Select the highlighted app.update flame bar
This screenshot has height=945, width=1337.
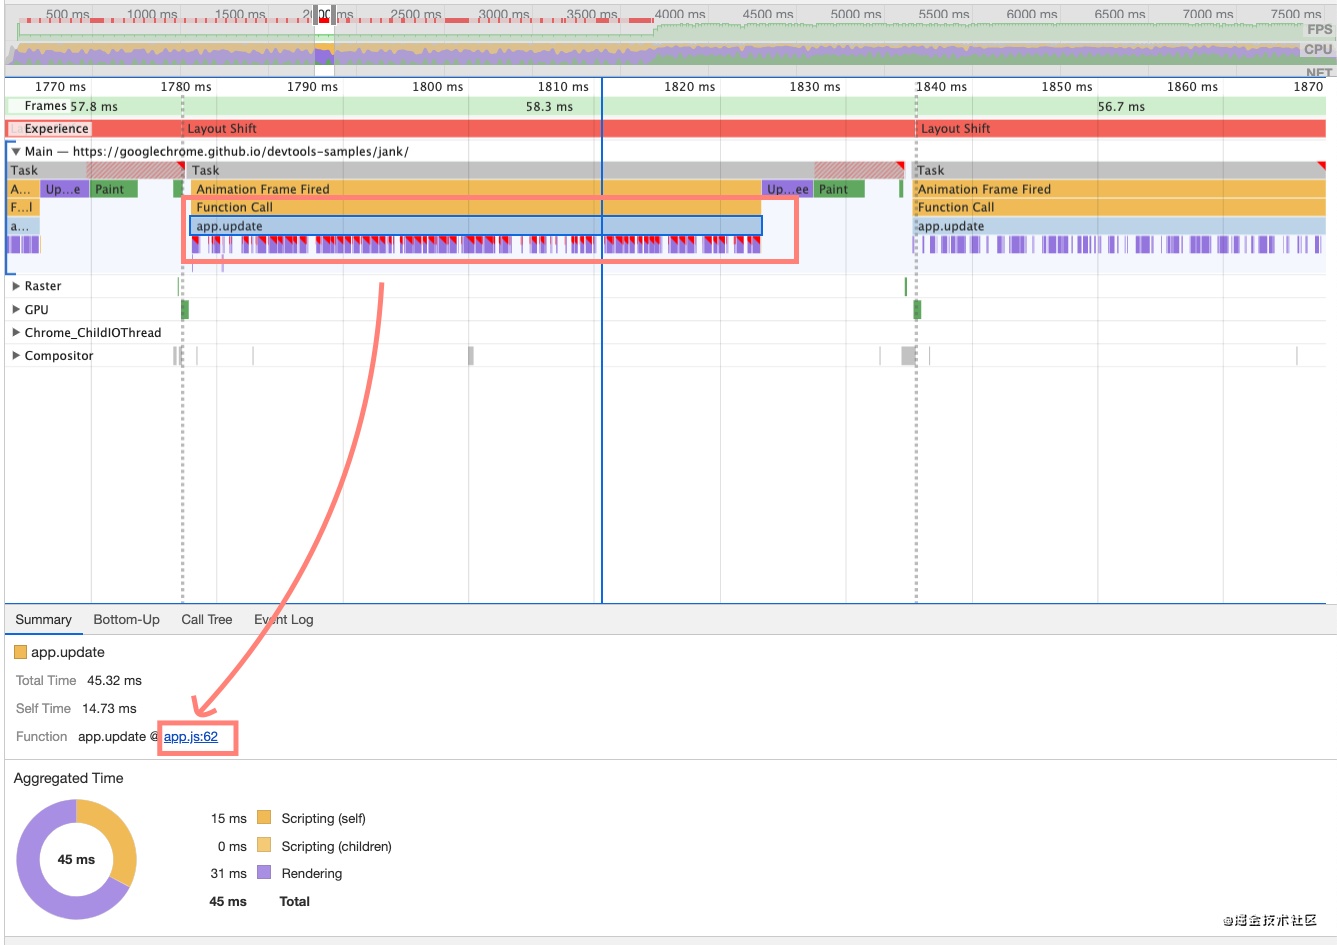(476, 226)
